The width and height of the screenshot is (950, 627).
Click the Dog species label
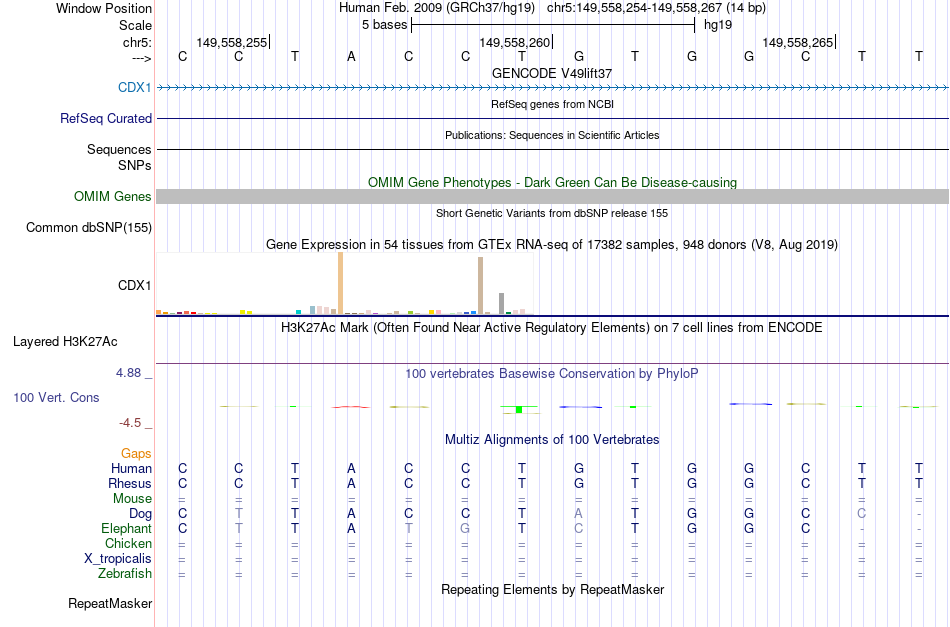point(140,514)
